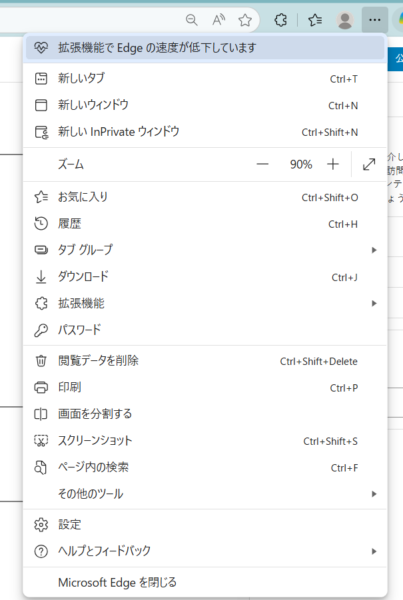Click the find on page icon
The width and height of the screenshot is (403, 600).
pos(41,467)
